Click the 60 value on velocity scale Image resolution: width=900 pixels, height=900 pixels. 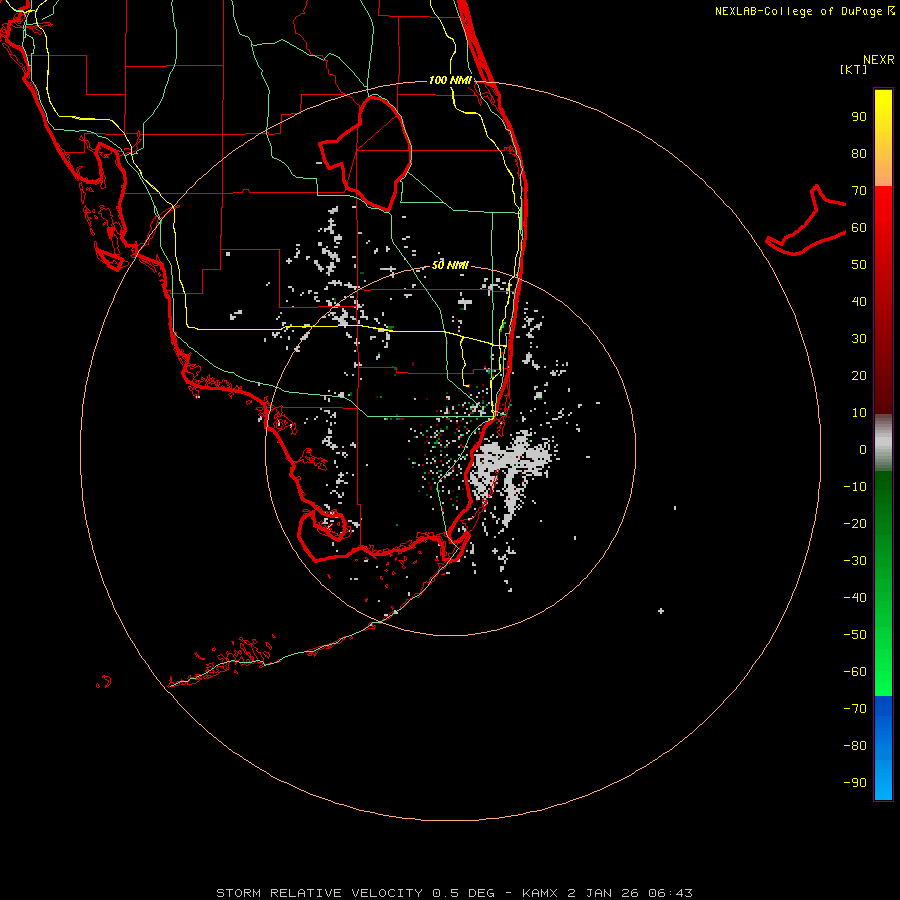point(859,227)
